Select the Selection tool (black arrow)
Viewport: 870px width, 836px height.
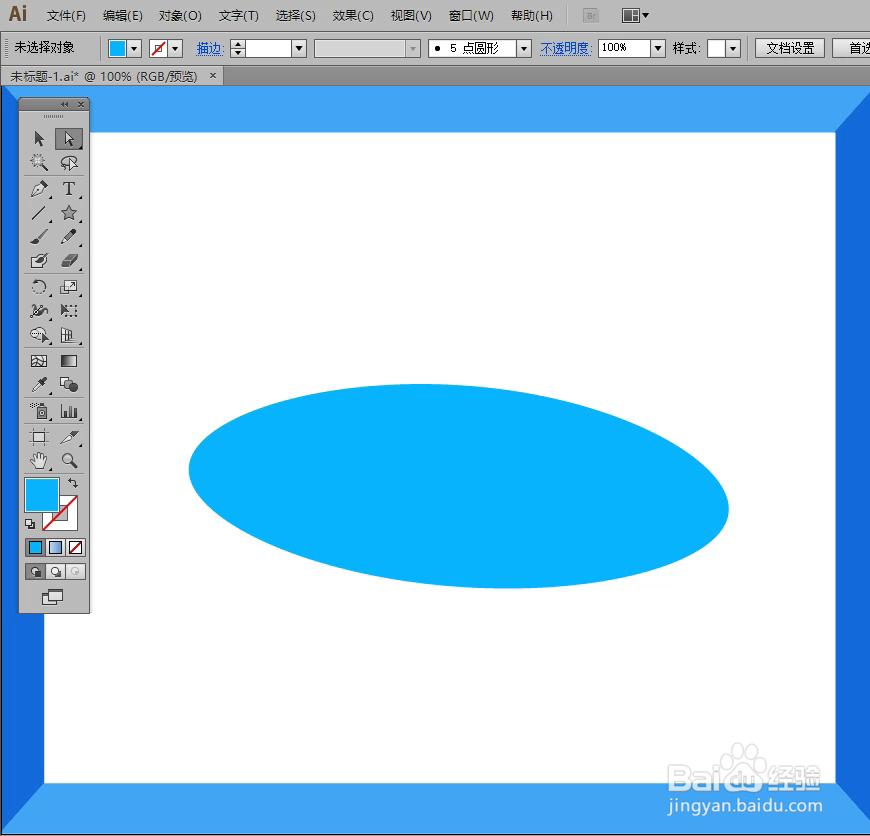[39, 138]
